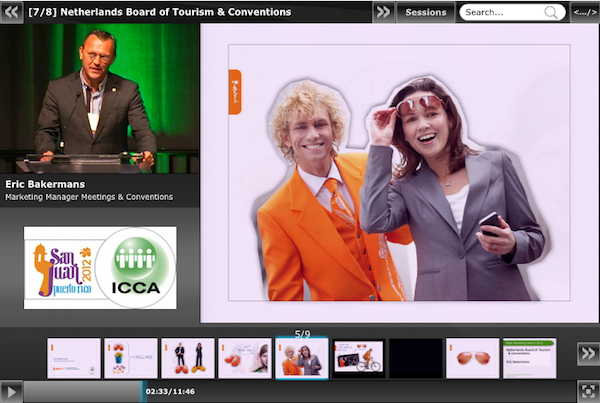The height and width of the screenshot is (403, 600).
Task: Select the sunglasses slide thumbnail
Action: pos(473,358)
